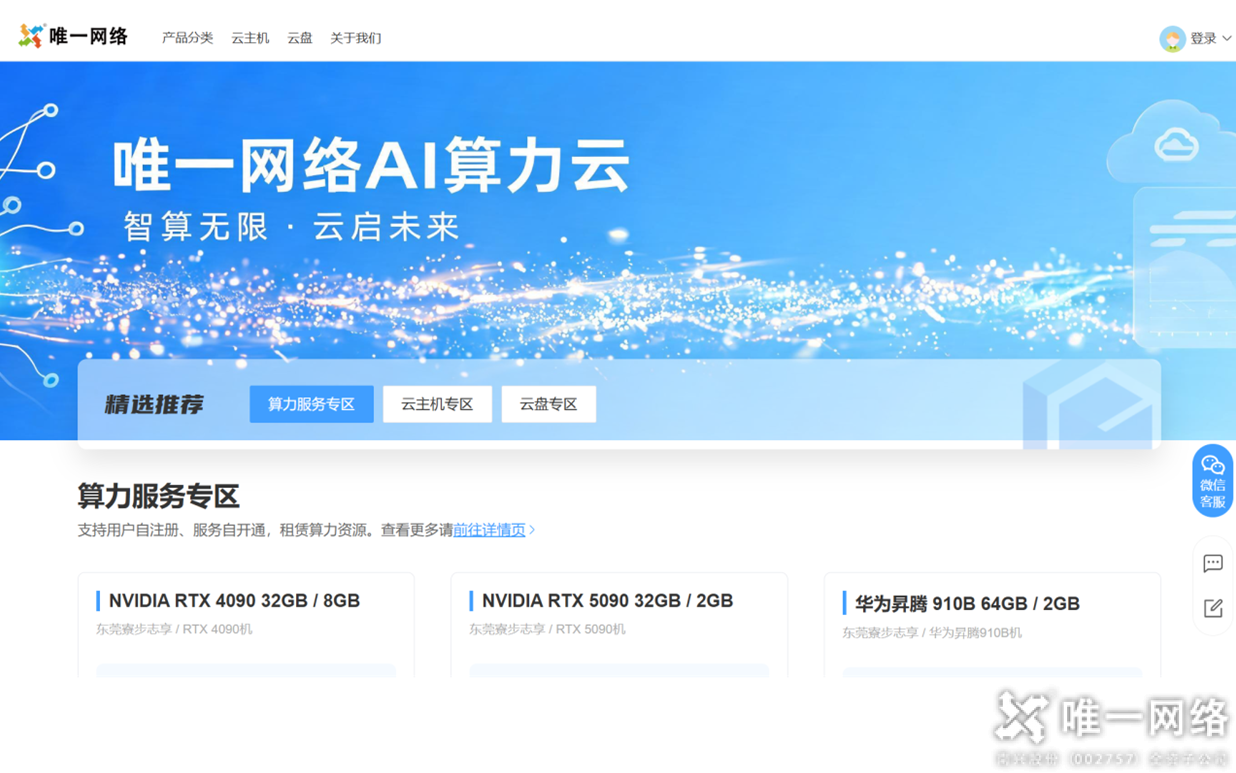
Task: Click the user avatar icon
Action: pyautogui.click(x=1172, y=38)
